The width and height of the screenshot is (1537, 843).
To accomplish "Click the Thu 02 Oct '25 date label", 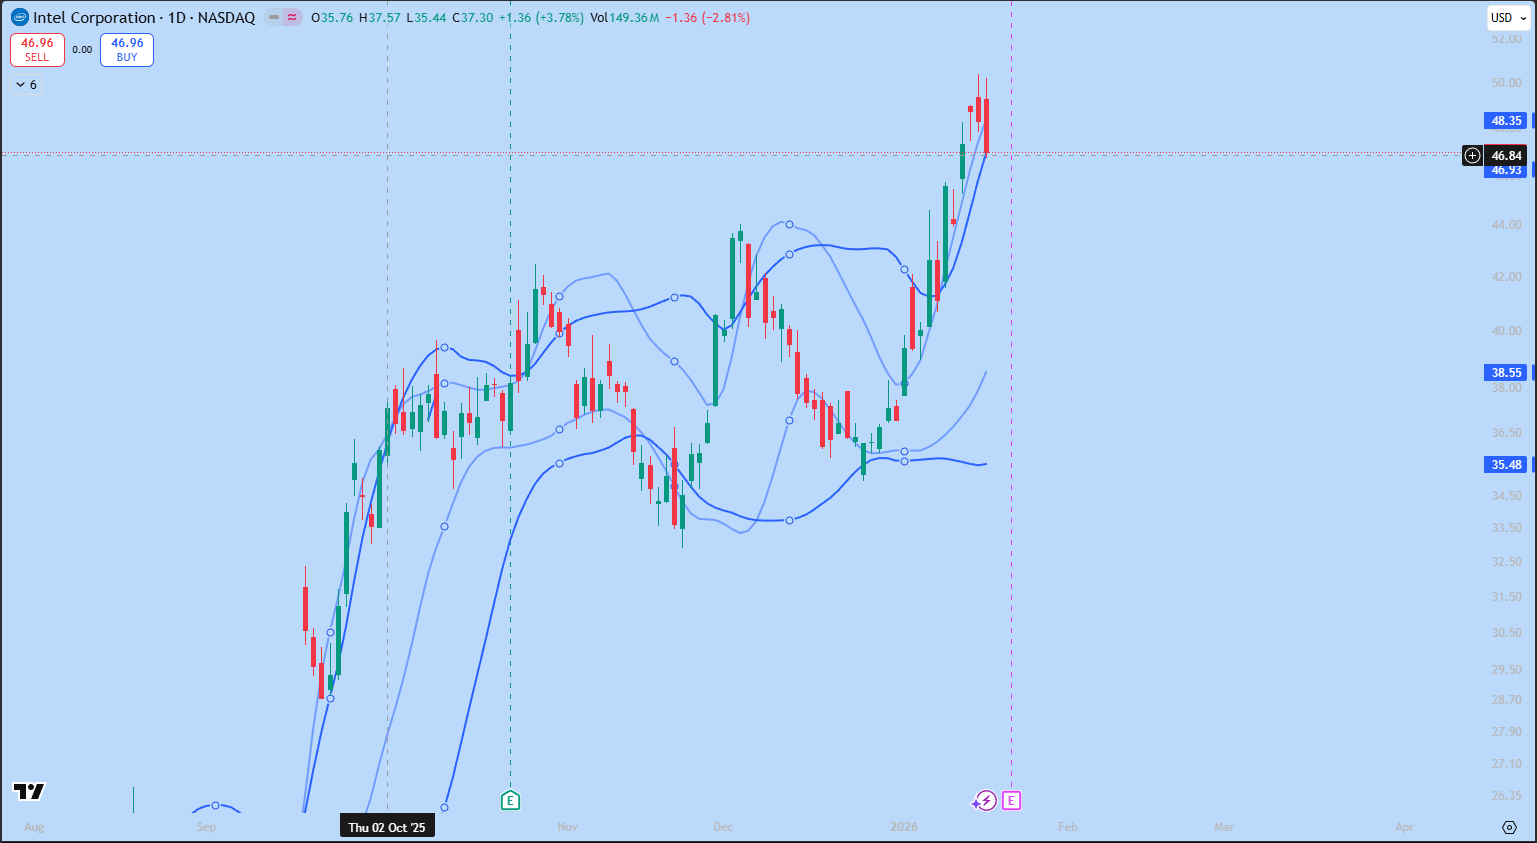I will point(387,827).
